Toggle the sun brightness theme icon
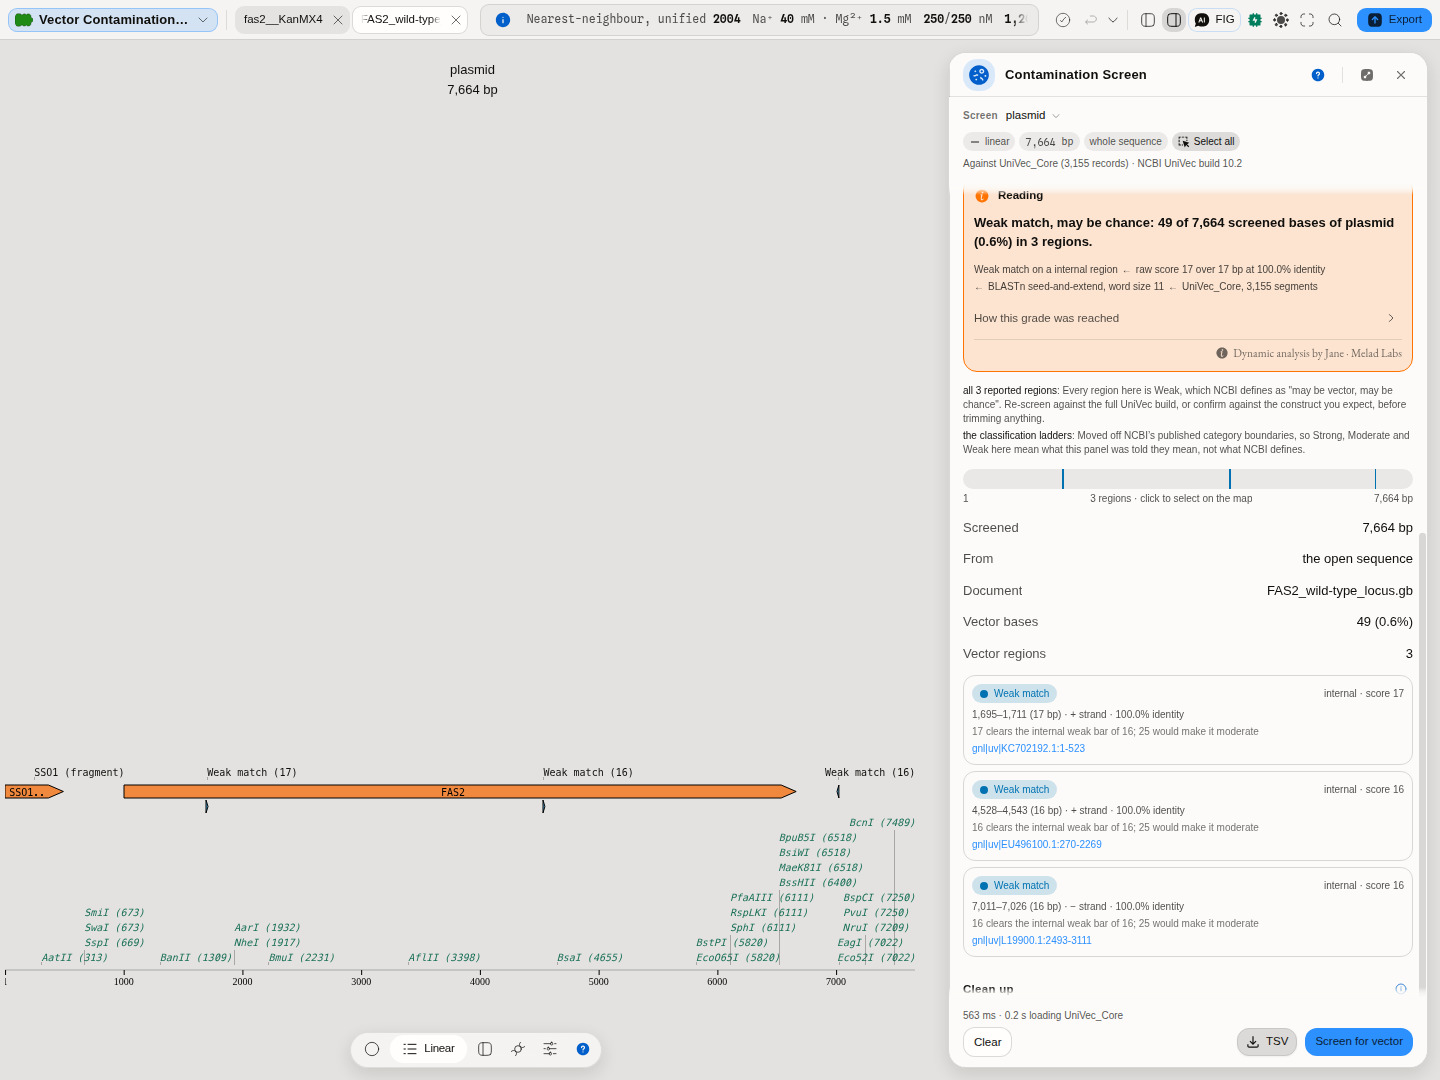 (1281, 20)
